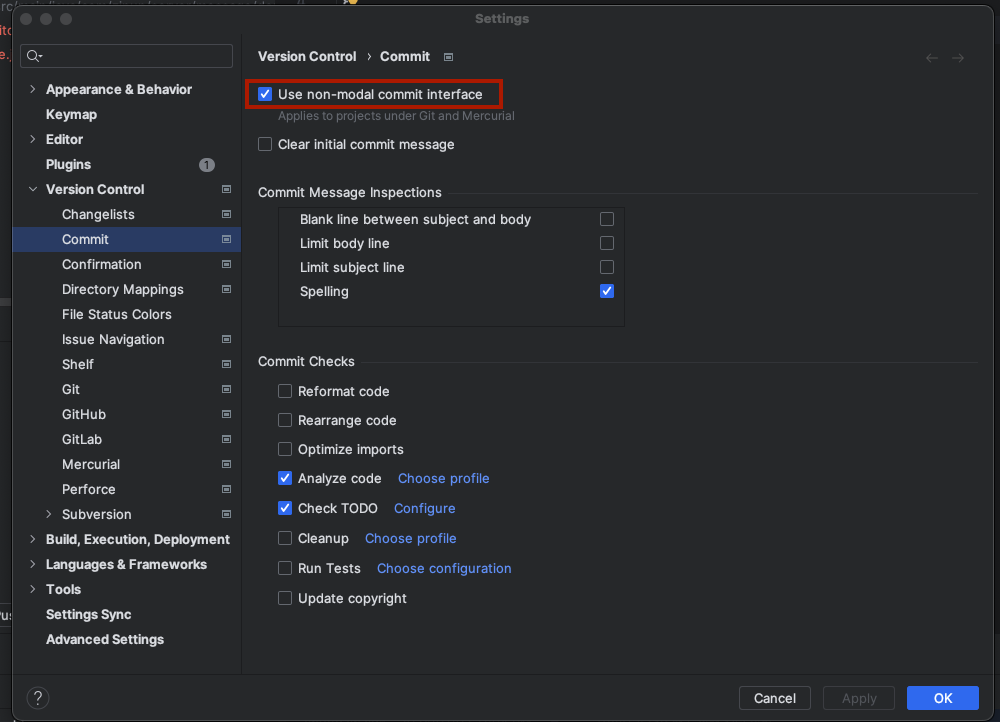This screenshot has height=722, width=1000.
Task: Expand the Appearance & Behavior section
Action: [33, 89]
